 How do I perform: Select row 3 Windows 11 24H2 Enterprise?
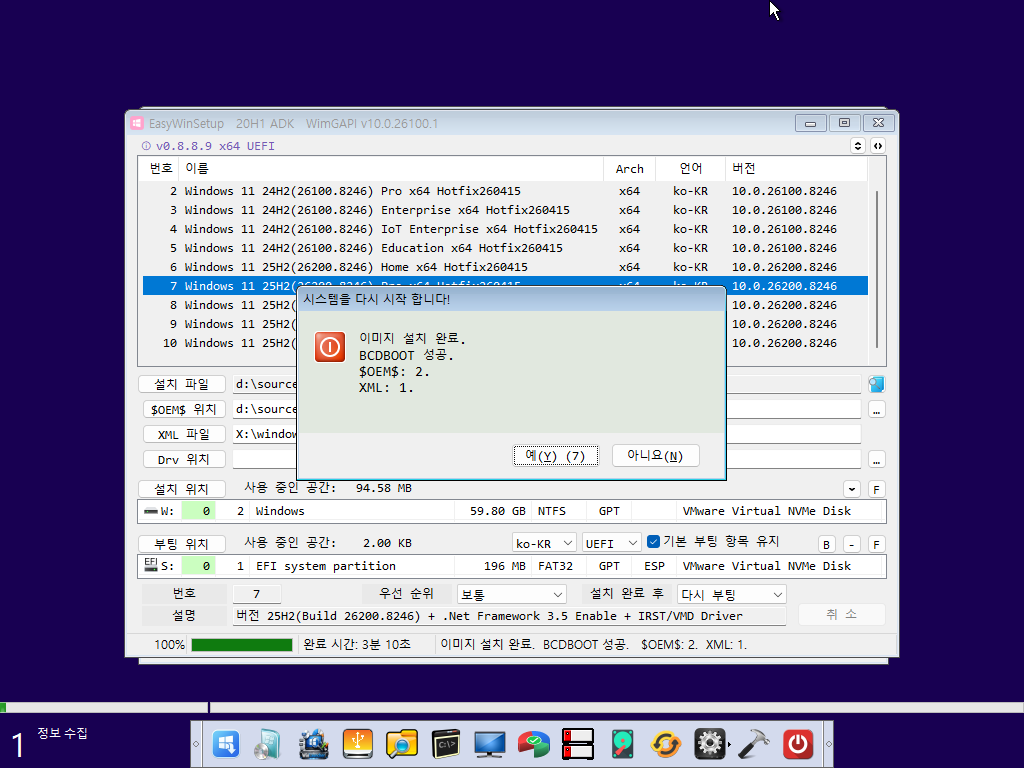(505, 210)
